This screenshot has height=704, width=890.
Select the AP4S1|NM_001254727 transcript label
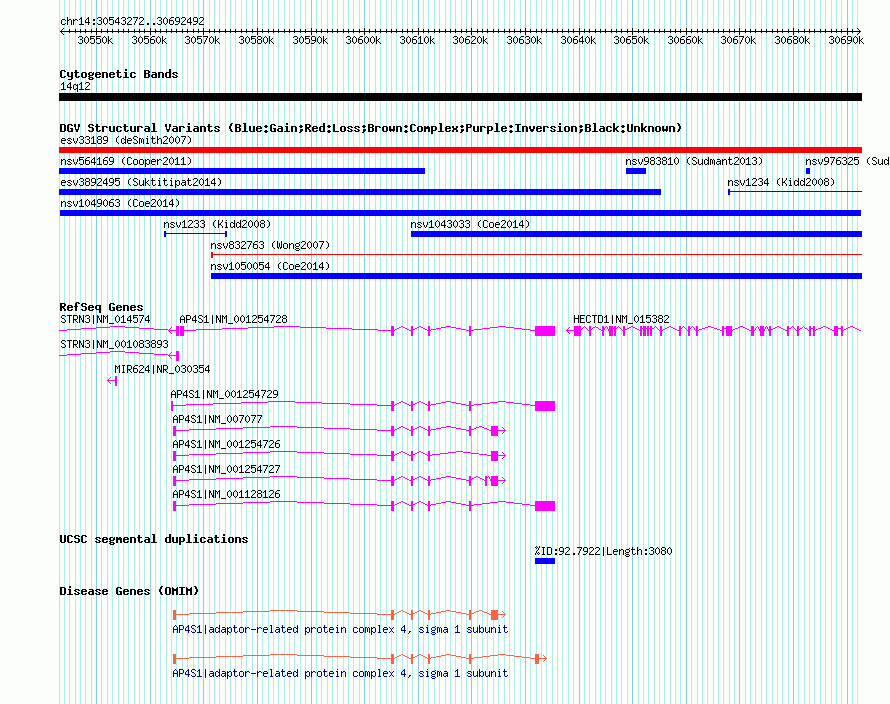coord(226,469)
